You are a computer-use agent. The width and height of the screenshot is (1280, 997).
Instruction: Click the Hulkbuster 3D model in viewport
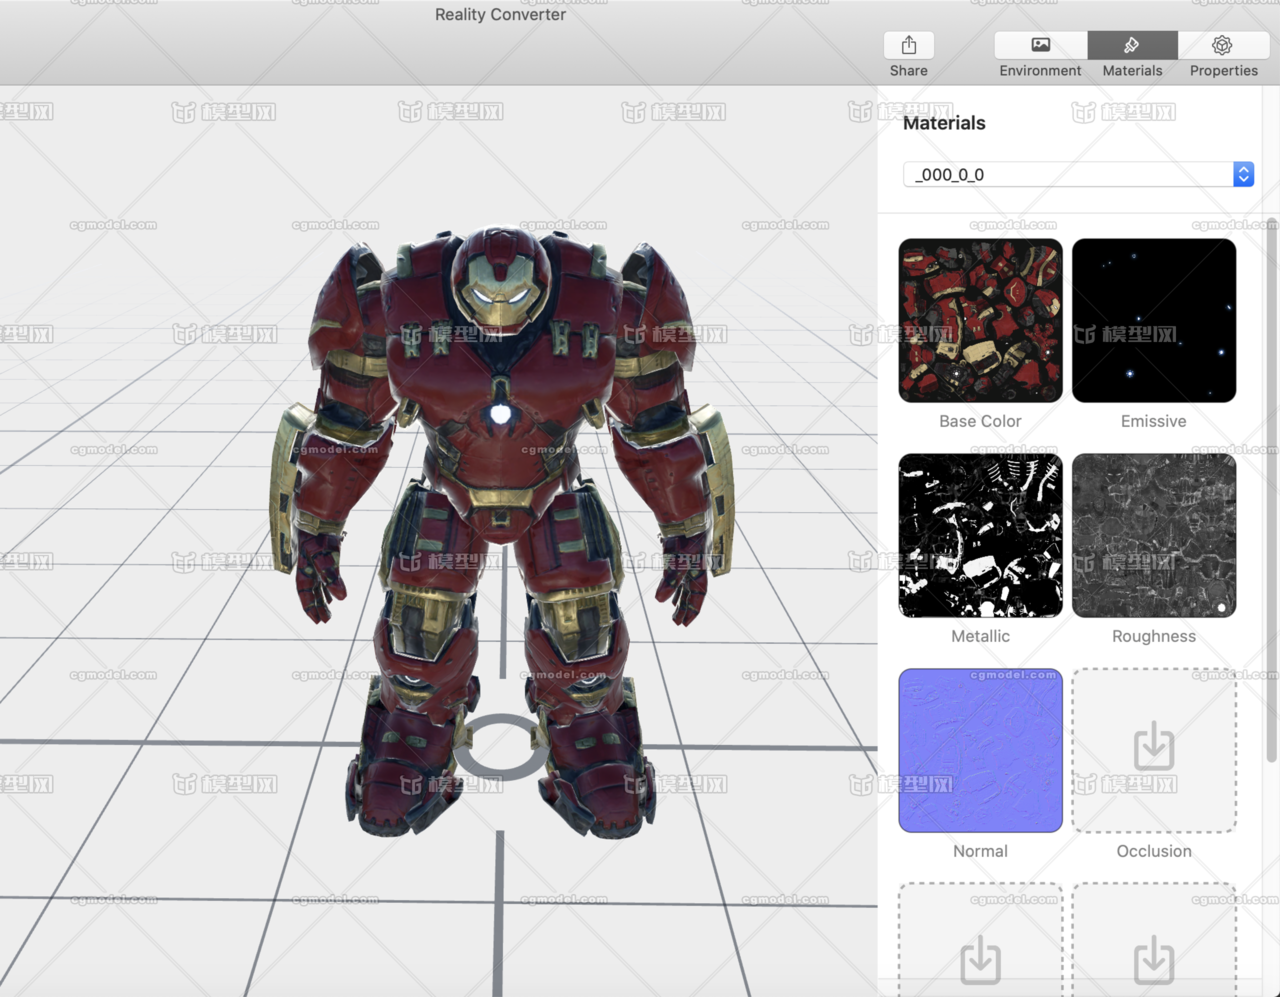point(500,530)
